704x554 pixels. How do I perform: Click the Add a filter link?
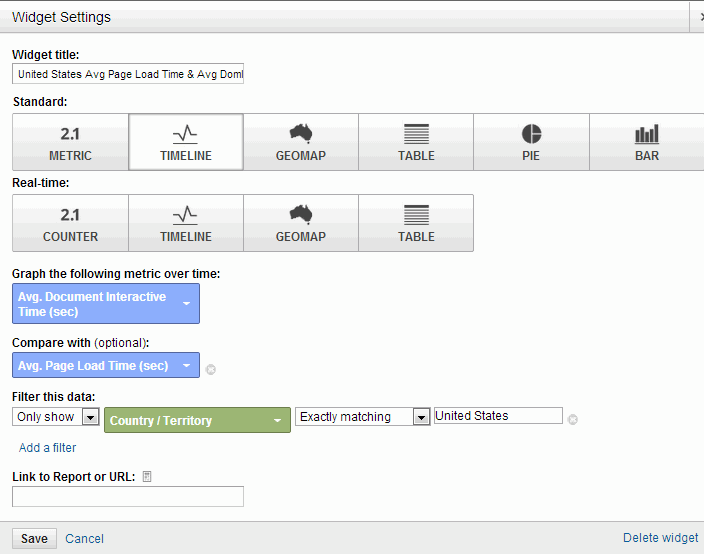48,448
